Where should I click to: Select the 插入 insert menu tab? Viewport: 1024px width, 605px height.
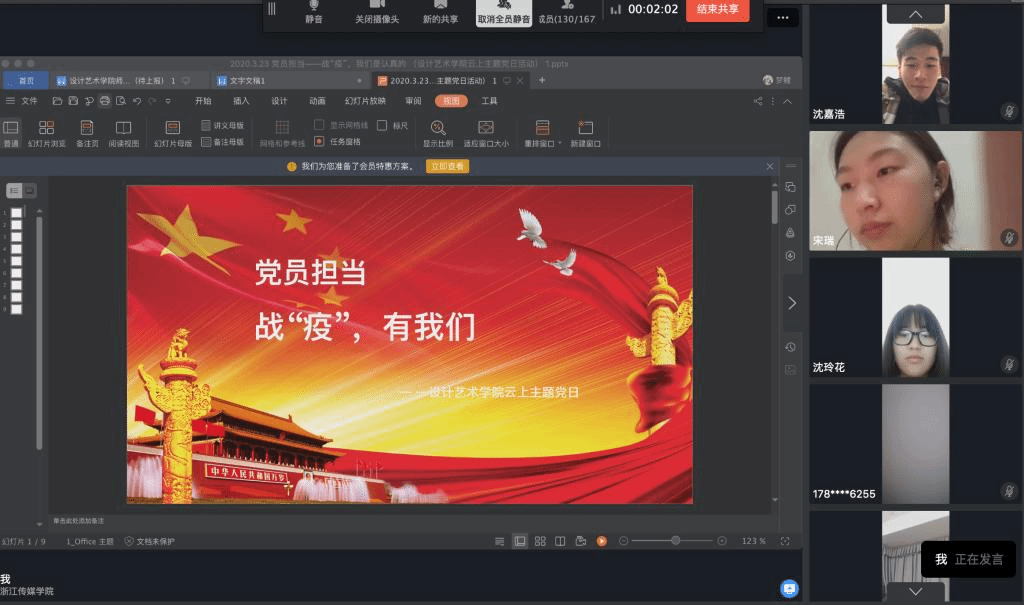(241, 101)
